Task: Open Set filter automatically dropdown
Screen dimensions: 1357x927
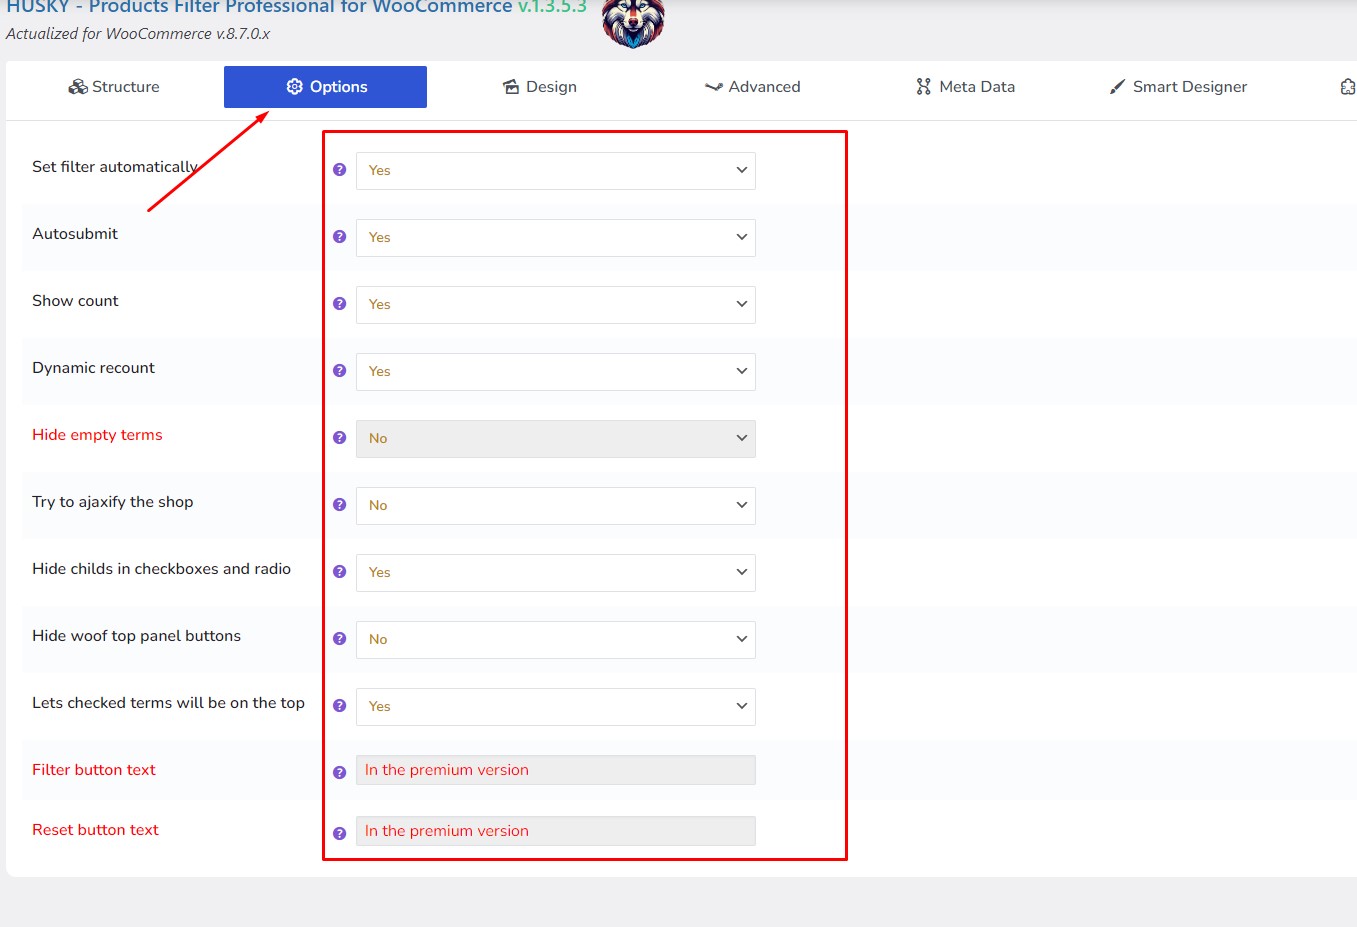Action: (556, 170)
